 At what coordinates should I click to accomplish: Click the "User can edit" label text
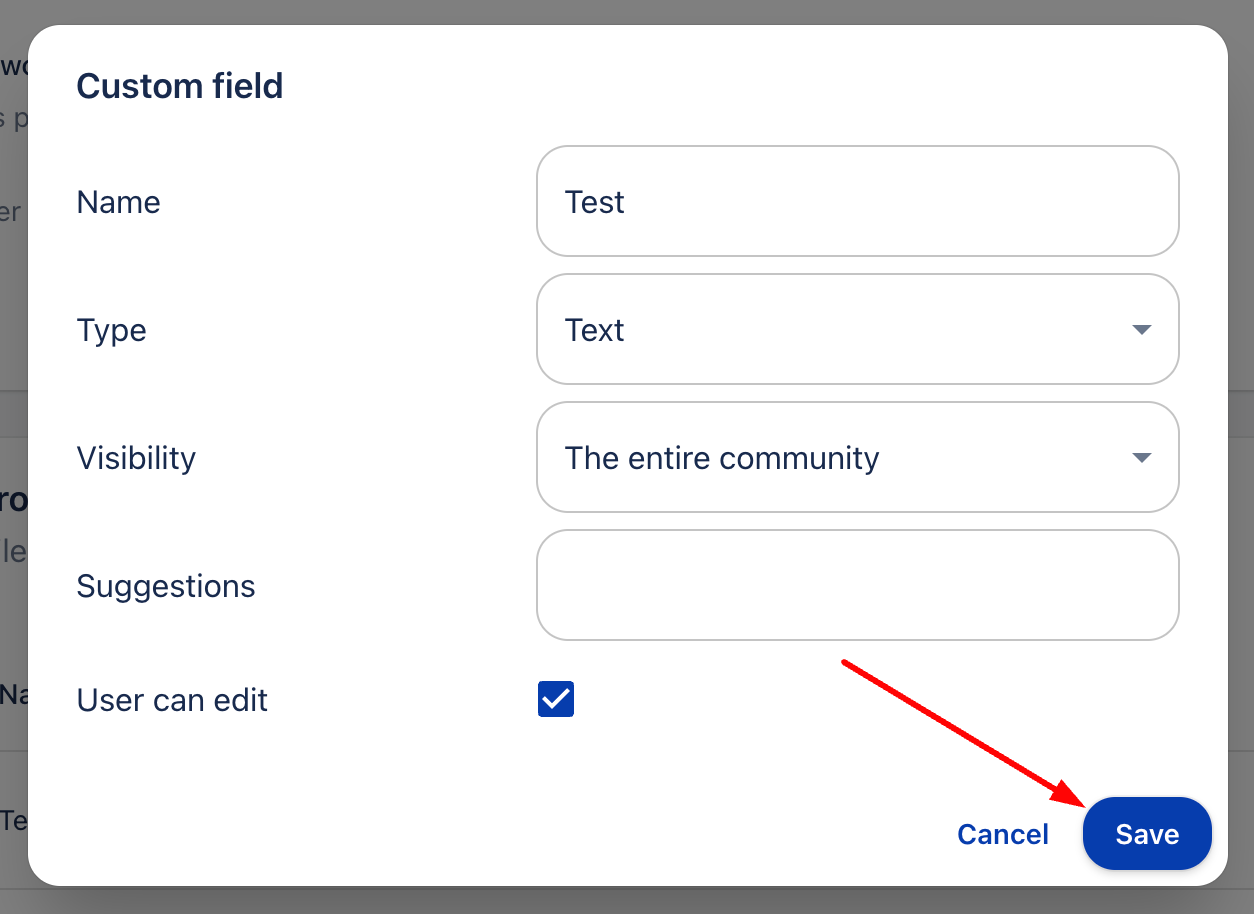point(172,700)
